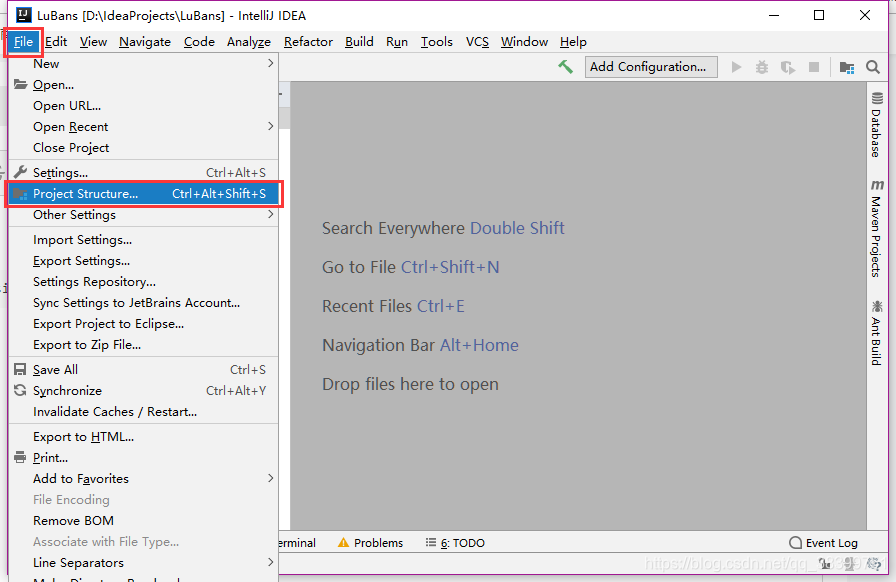Open the Code menu
Image resolution: width=896 pixels, height=582 pixels.
pyautogui.click(x=199, y=42)
